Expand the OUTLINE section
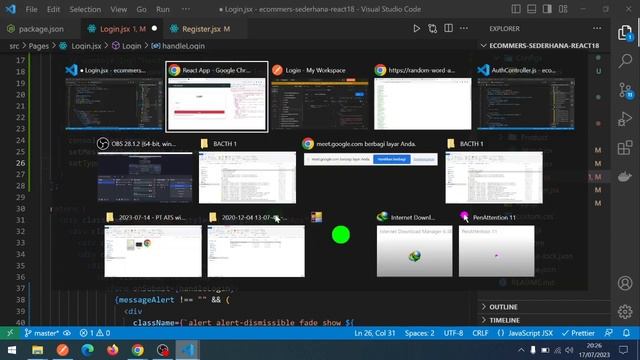 [544, 307]
